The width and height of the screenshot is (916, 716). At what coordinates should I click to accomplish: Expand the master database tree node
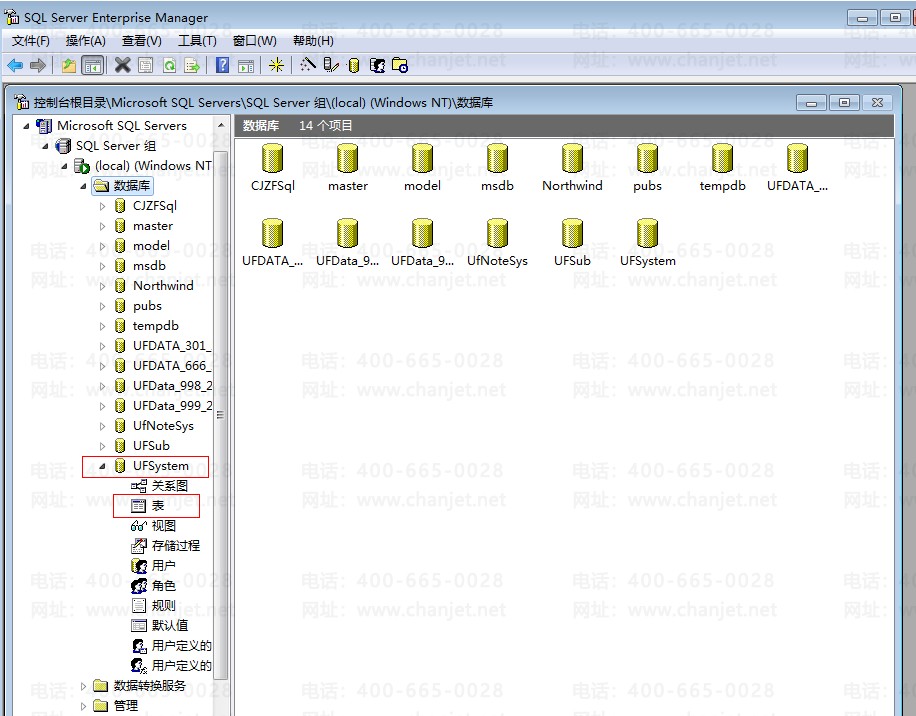[102, 226]
